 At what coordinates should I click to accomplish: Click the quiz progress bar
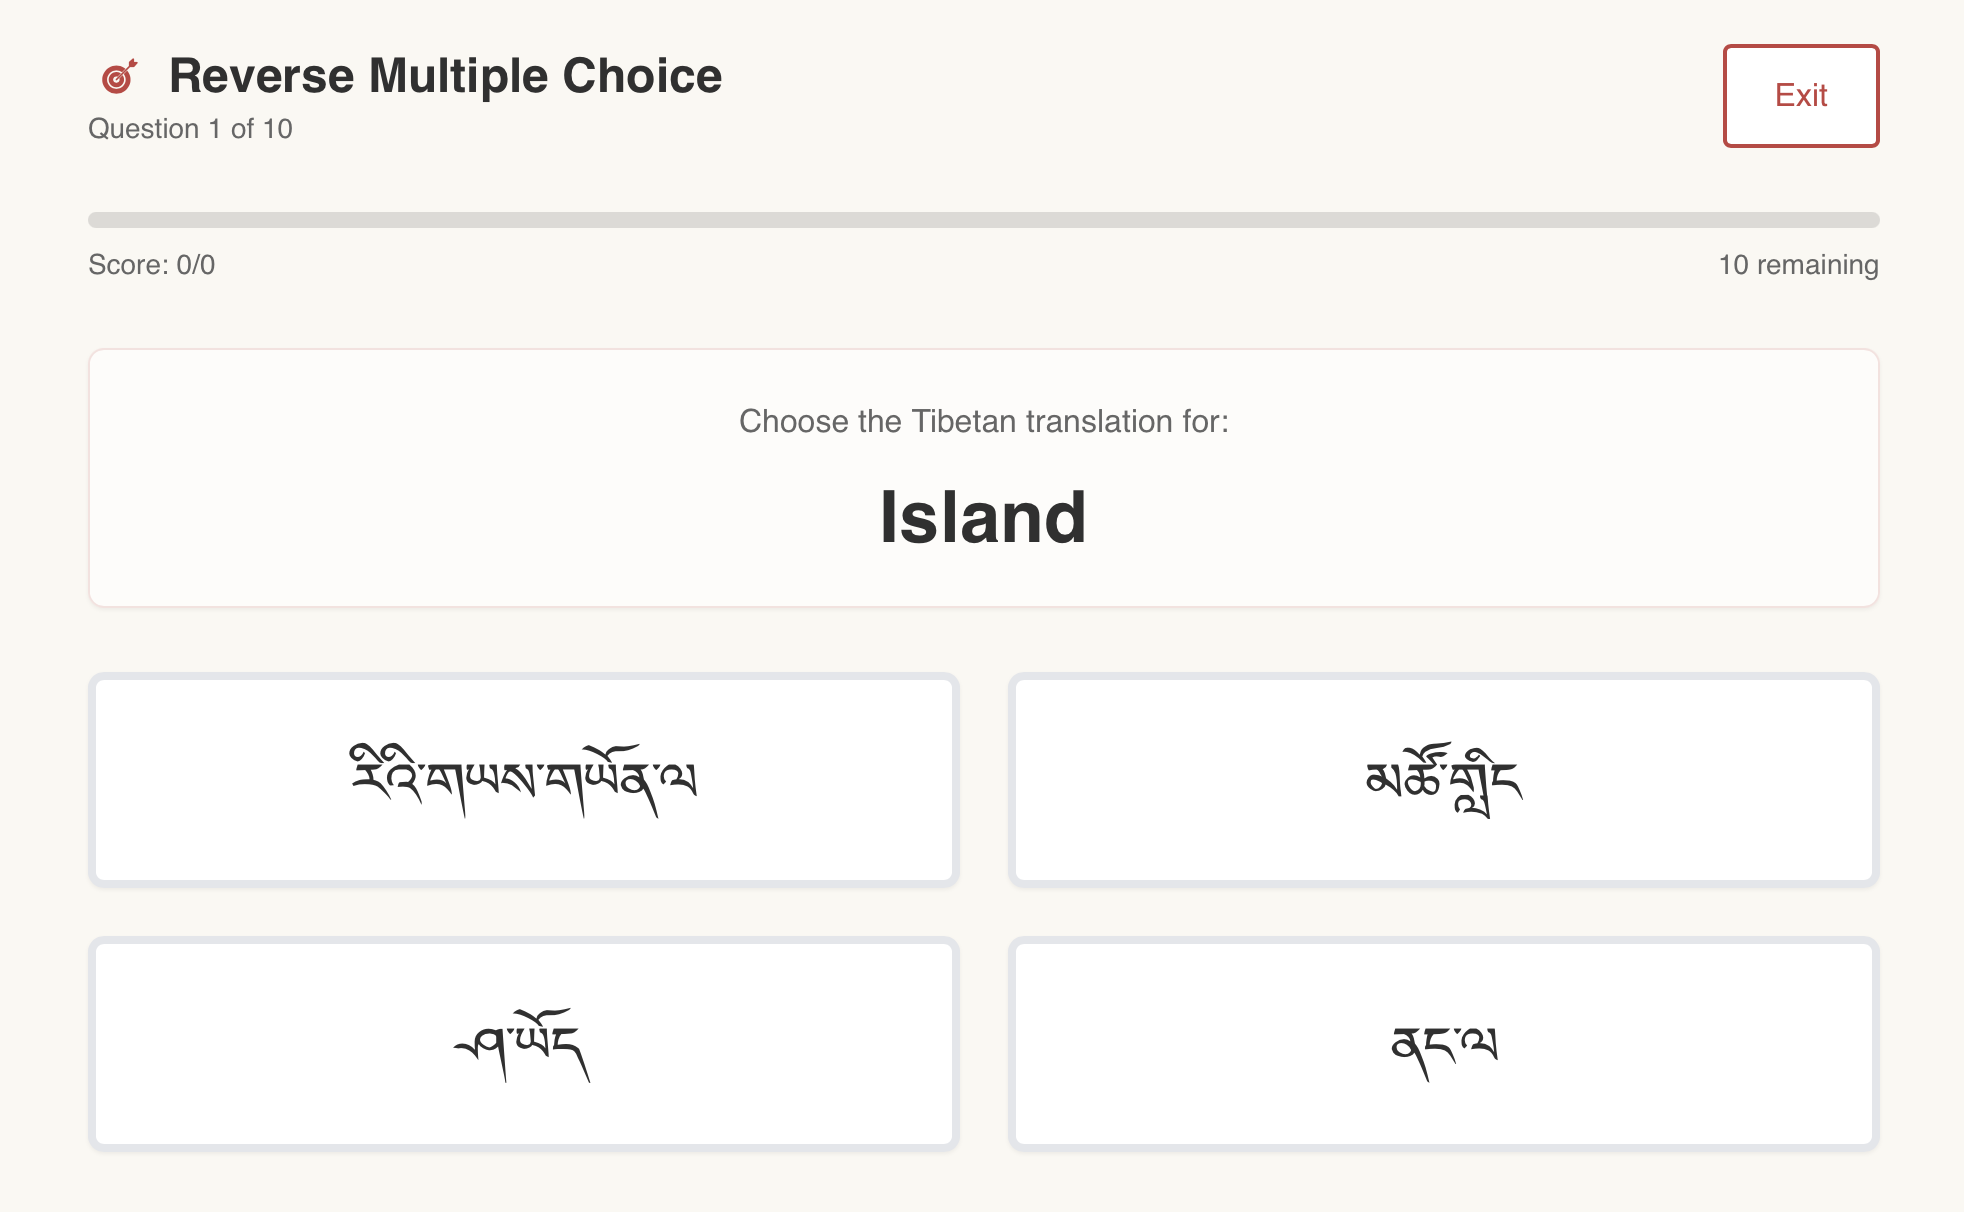[983, 220]
